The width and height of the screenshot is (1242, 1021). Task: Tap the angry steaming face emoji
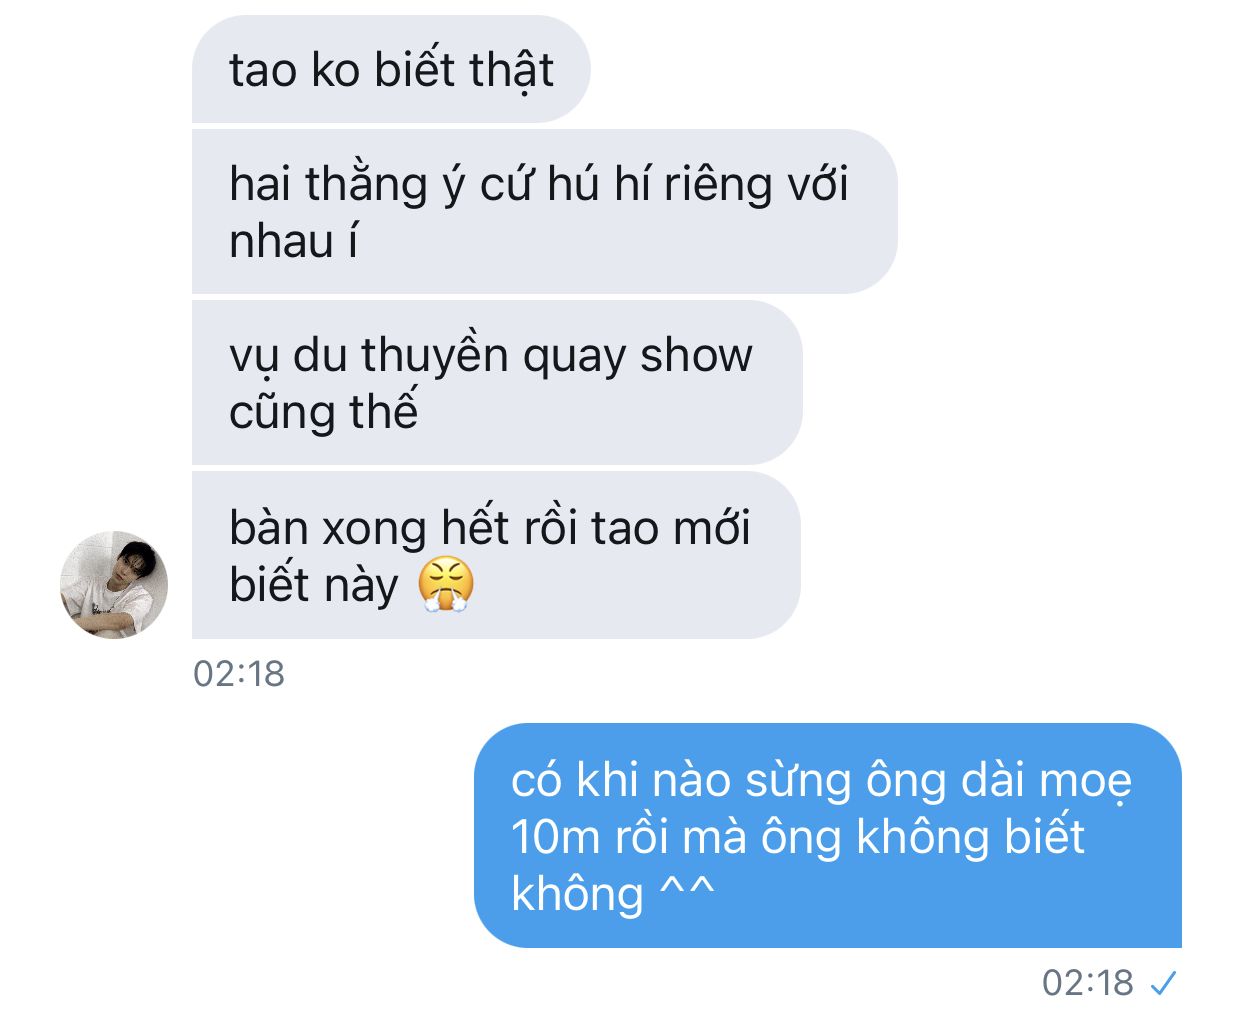coord(446,584)
